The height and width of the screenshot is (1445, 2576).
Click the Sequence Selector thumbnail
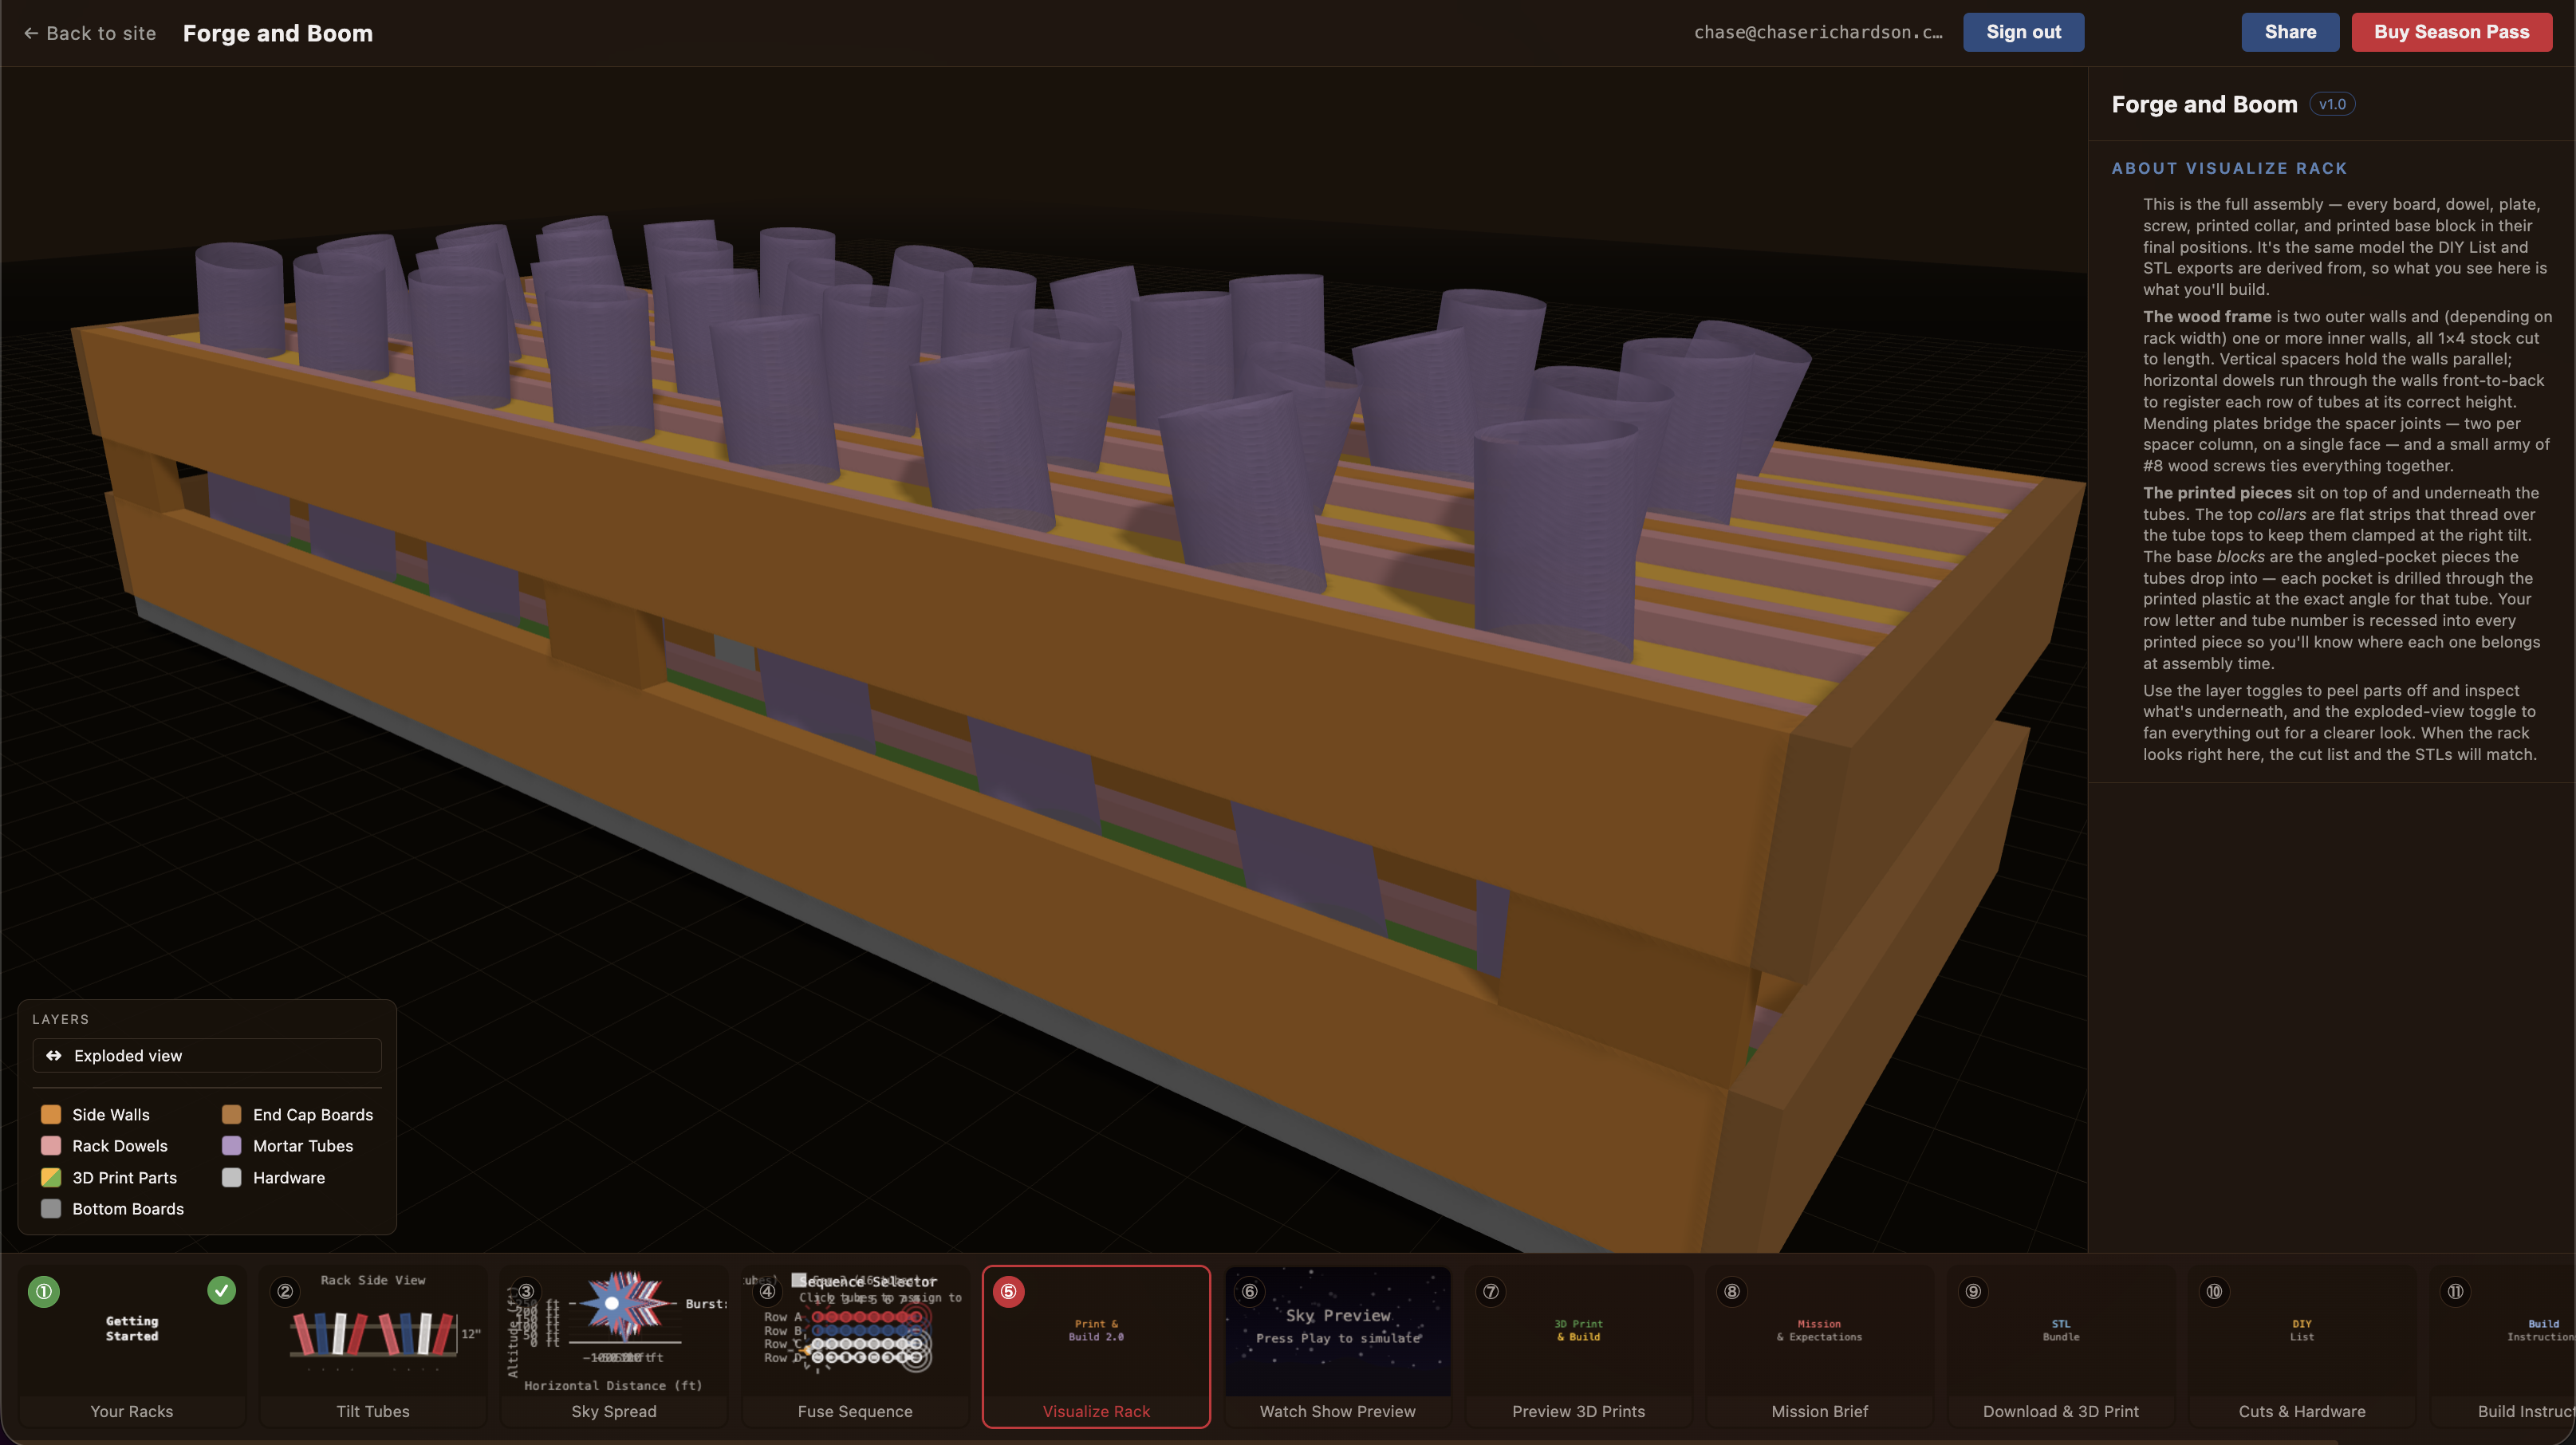click(x=855, y=1332)
